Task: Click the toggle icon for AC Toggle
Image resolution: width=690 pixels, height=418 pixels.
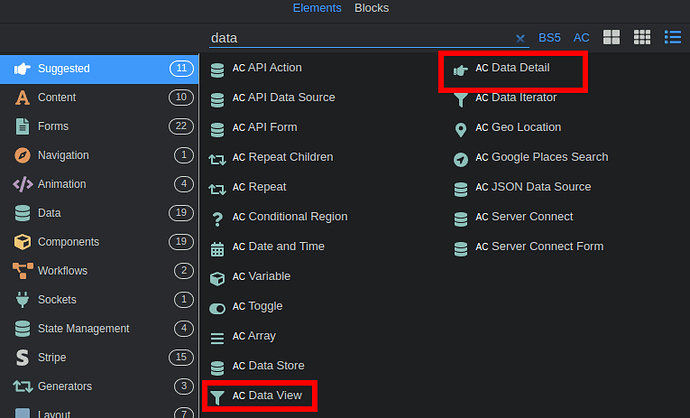Action: tap(217, 308)
